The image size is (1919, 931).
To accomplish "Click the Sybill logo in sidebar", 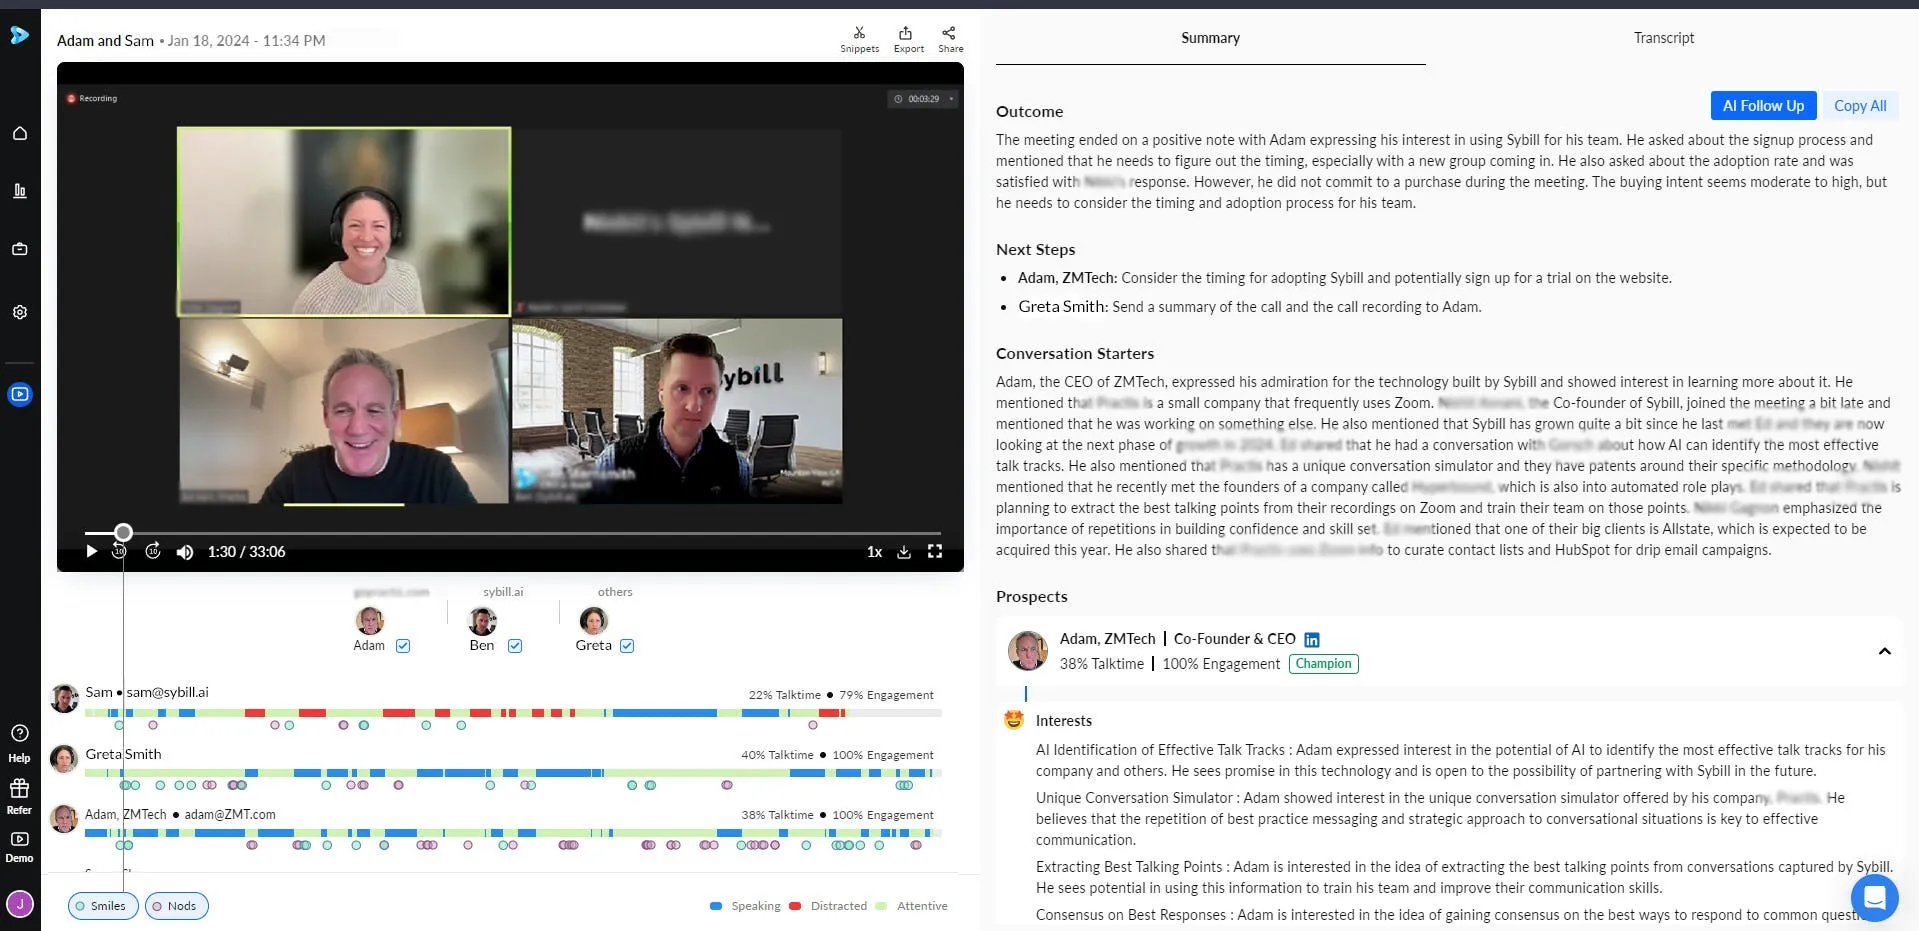I will pyautogui.click(x=19, y=36).
